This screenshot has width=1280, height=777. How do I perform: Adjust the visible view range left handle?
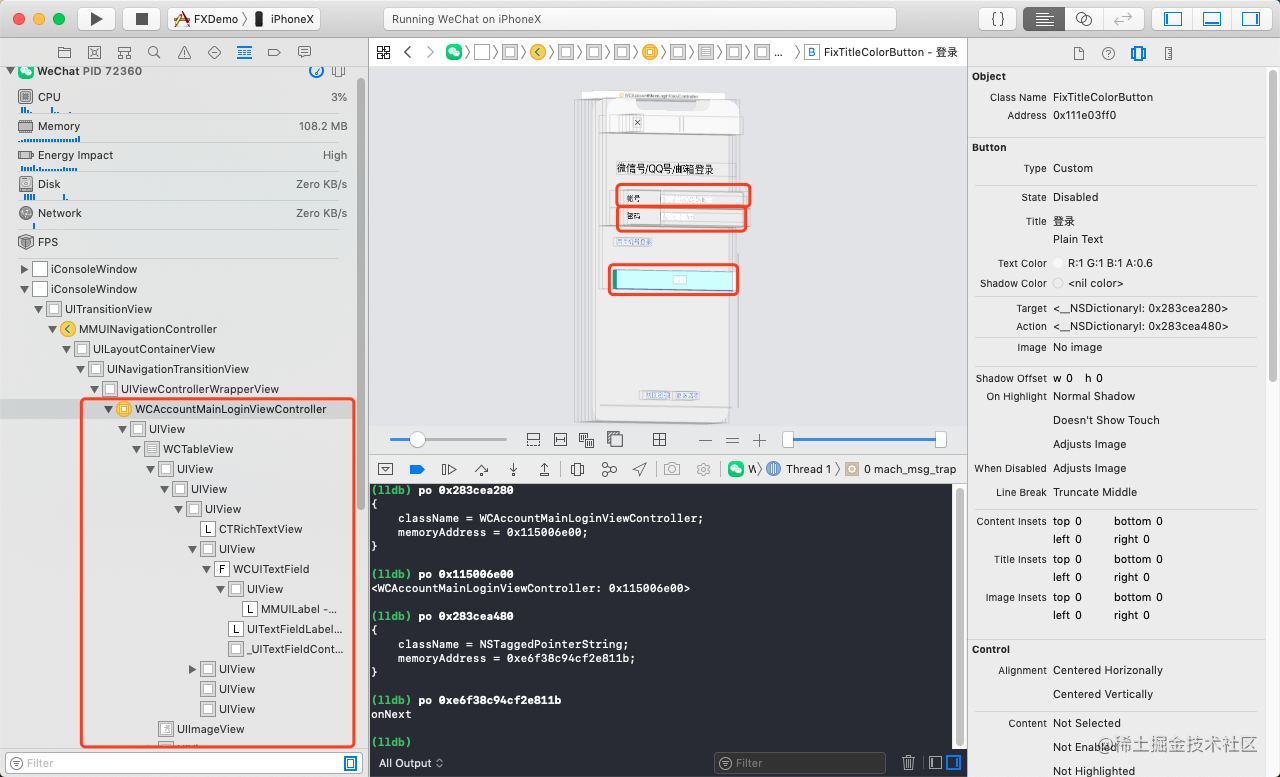[788, 439]
